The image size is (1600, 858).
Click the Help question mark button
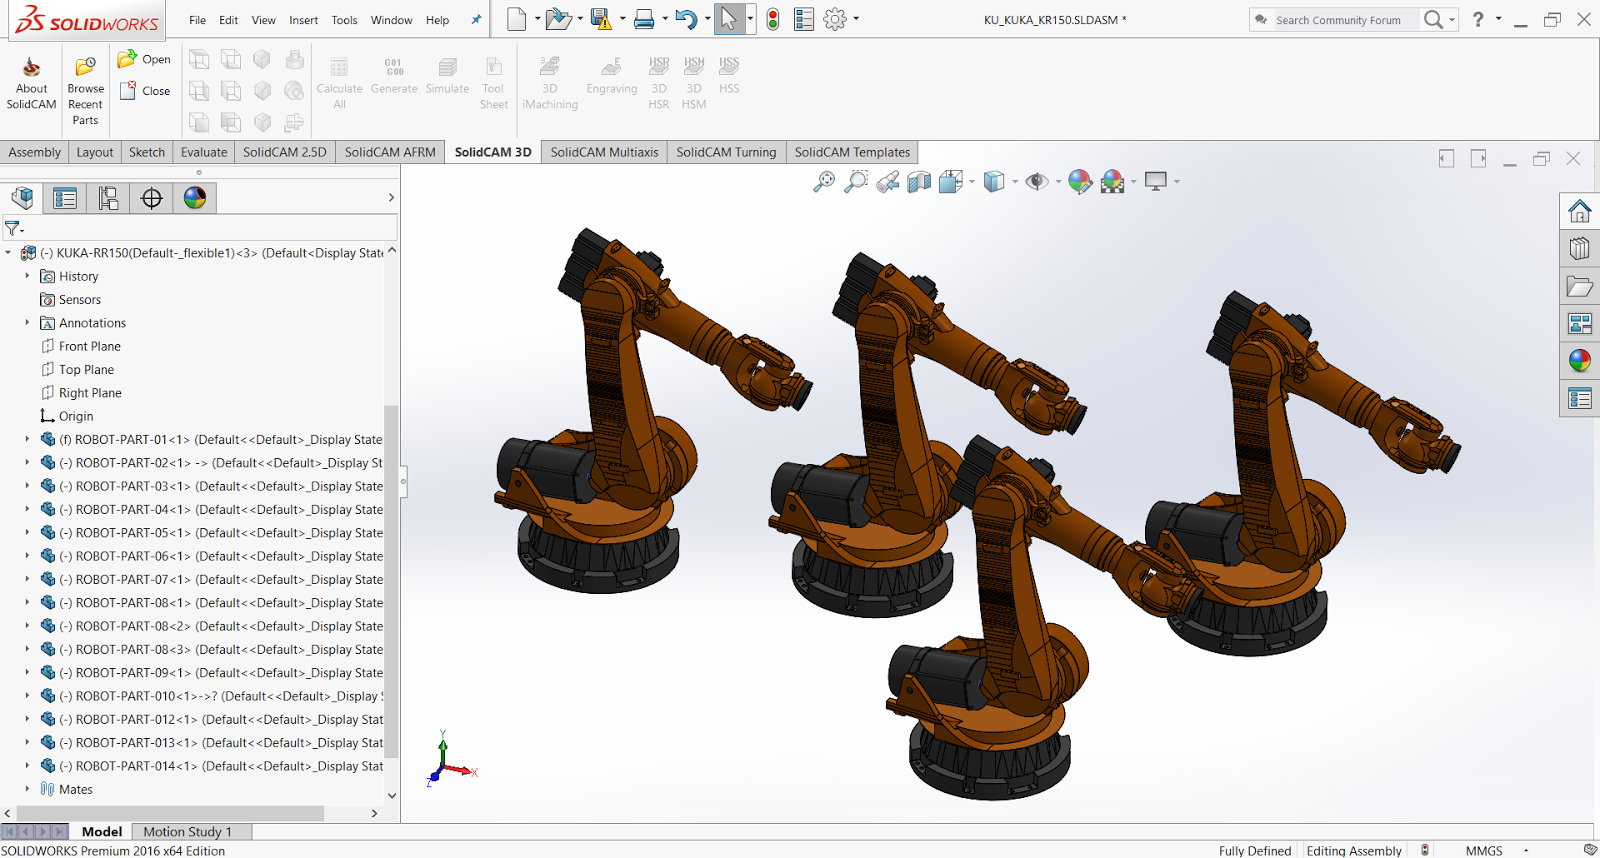pos(1478,19)
